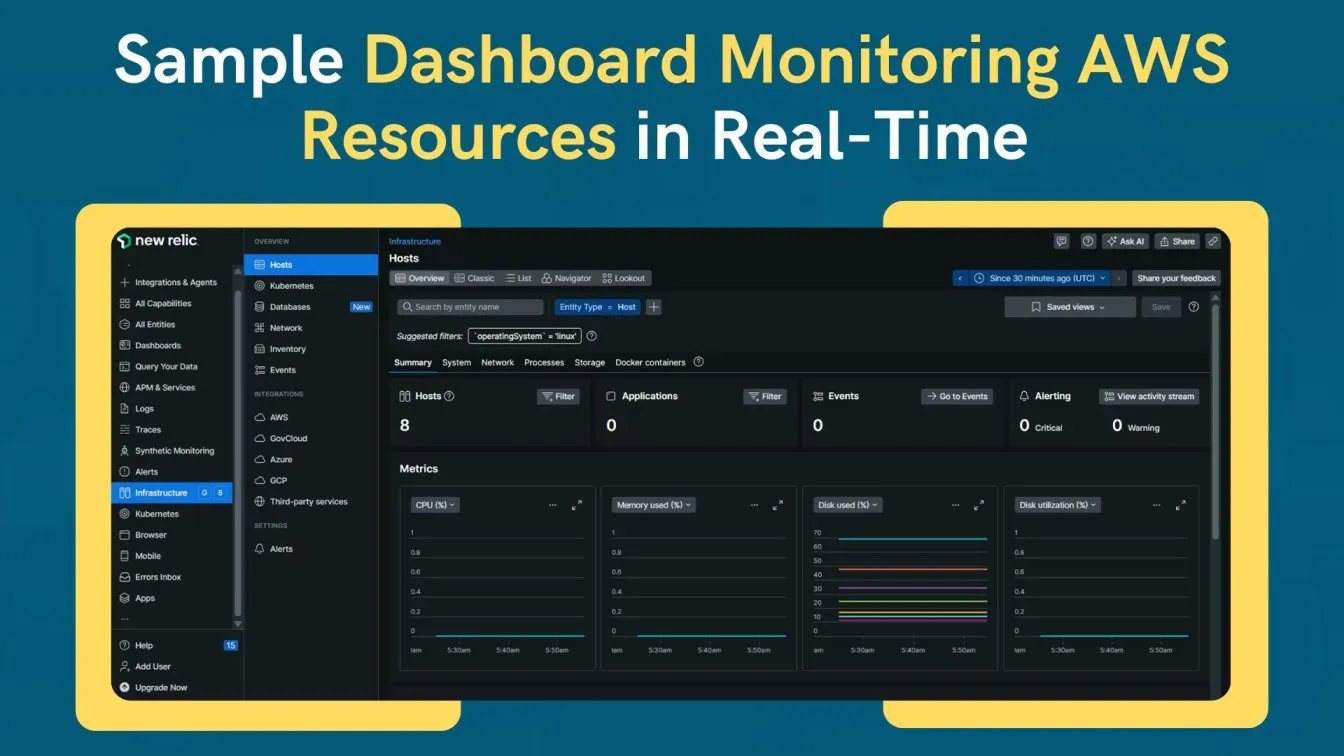The image size is (1344, 756).
Task: Open the GovCloud integration
Action: coord(288,438)
